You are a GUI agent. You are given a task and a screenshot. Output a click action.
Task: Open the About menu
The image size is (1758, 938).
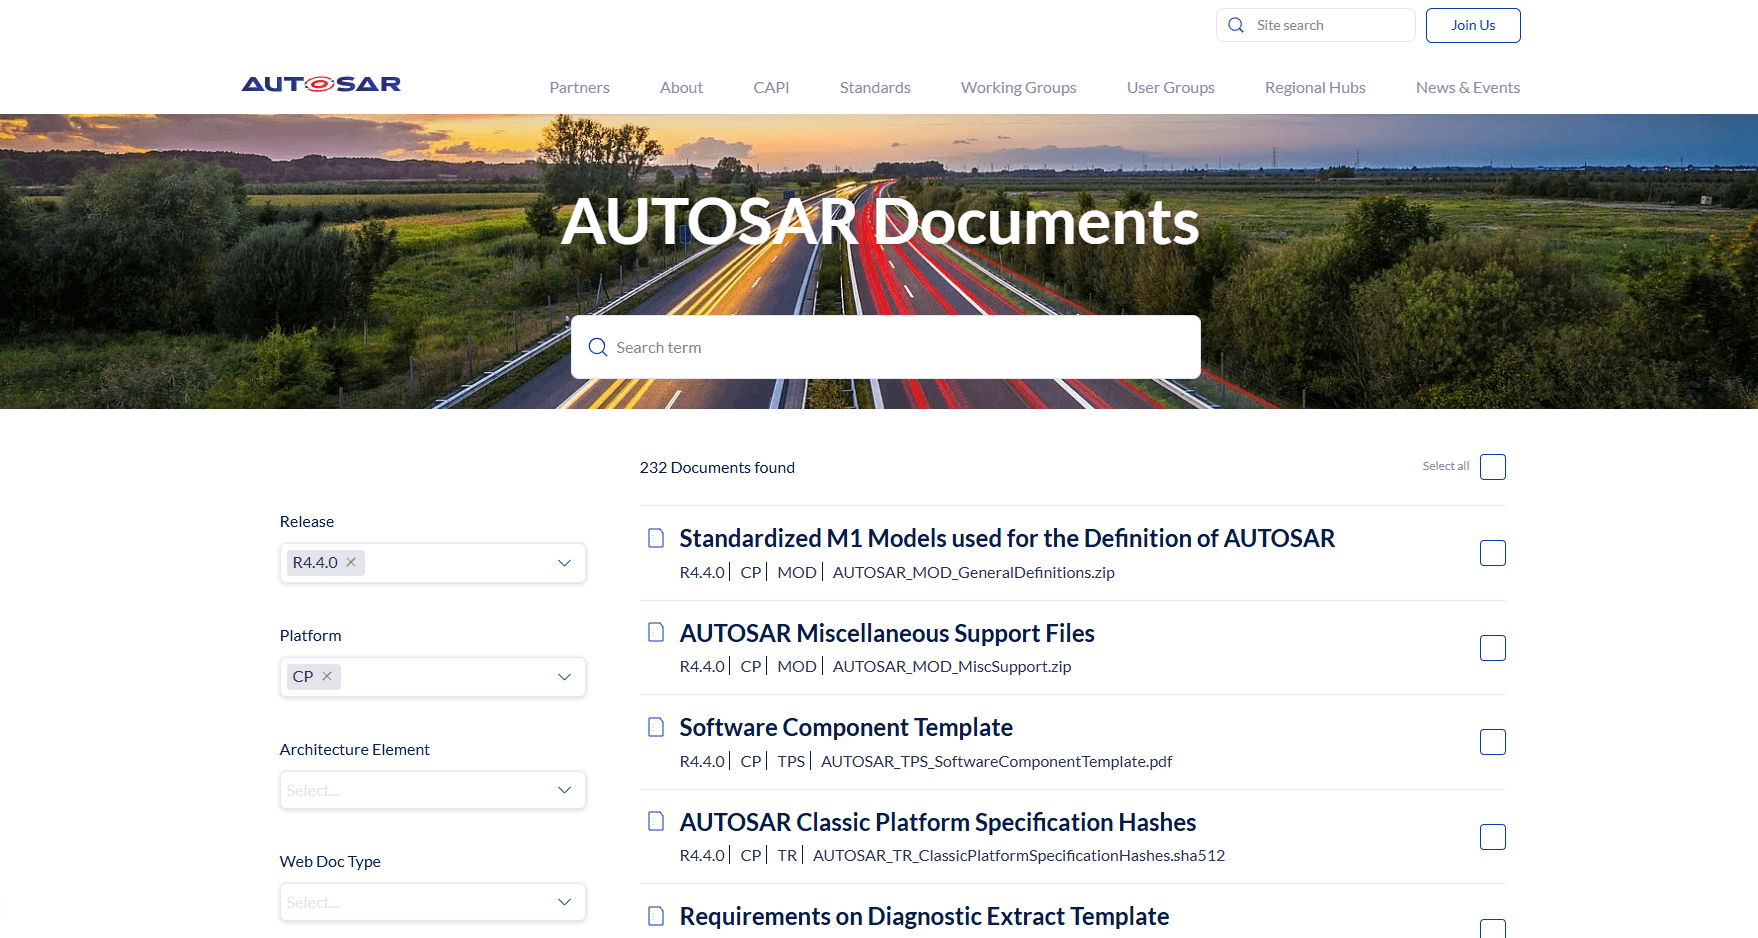(681, 88)
